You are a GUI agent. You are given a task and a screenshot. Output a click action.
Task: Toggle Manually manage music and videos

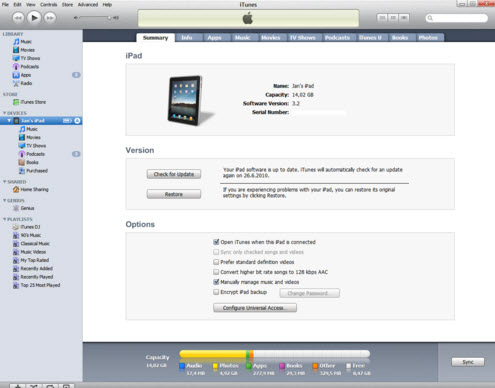coord(216,282)
